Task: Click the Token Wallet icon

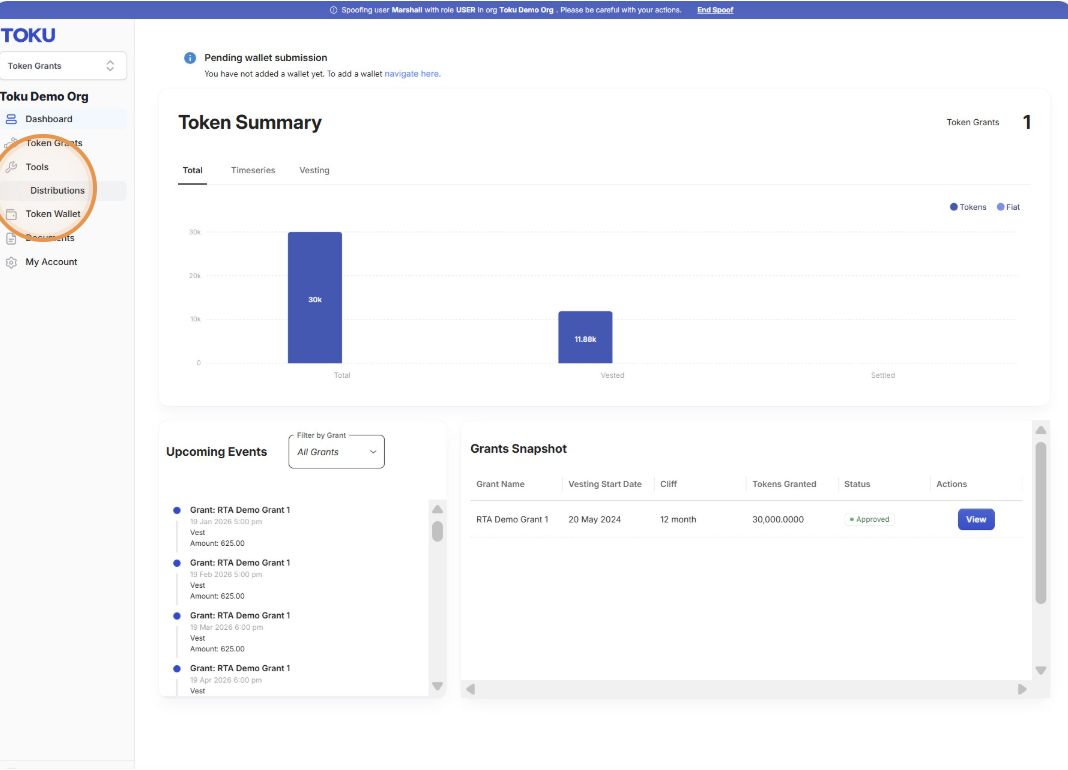Action: (x=11, y=214)
